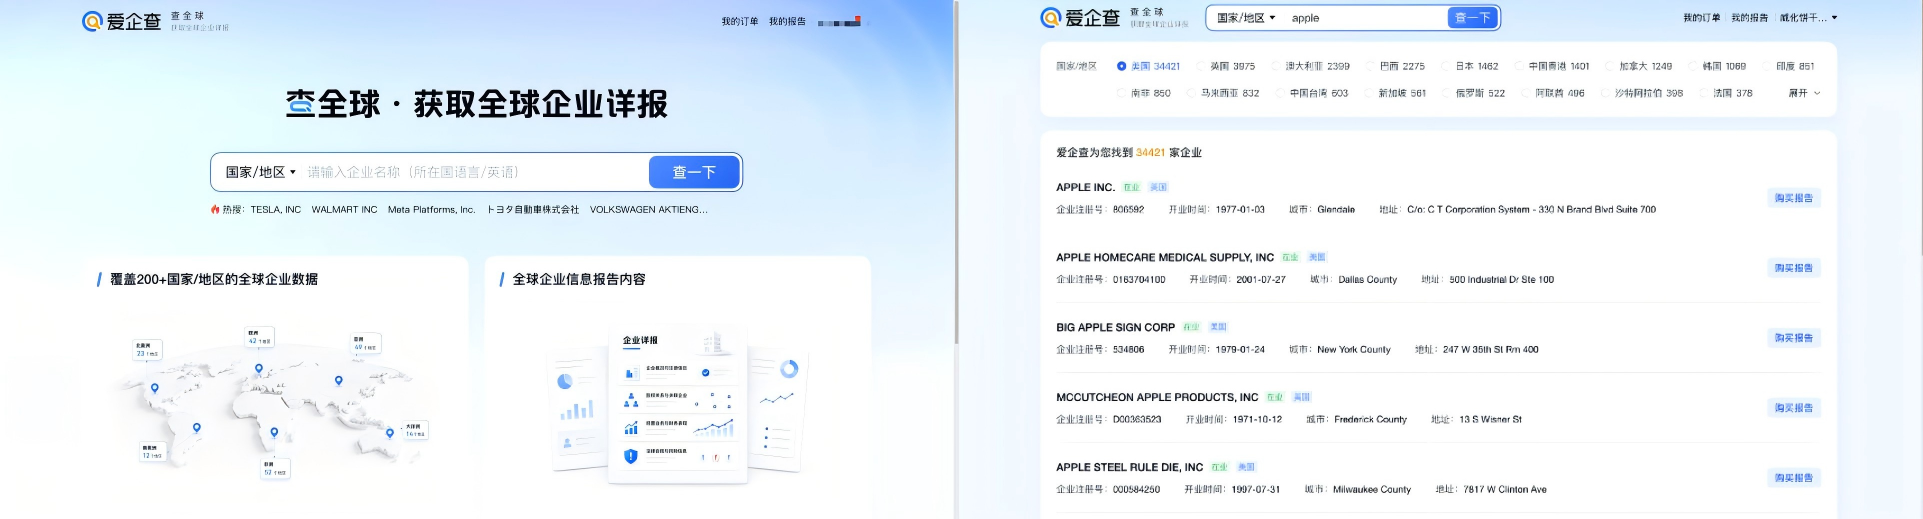Select the 印度 851 radio filter
The width and height of the screenshot is (1923, 519).
coord(1788,66)
